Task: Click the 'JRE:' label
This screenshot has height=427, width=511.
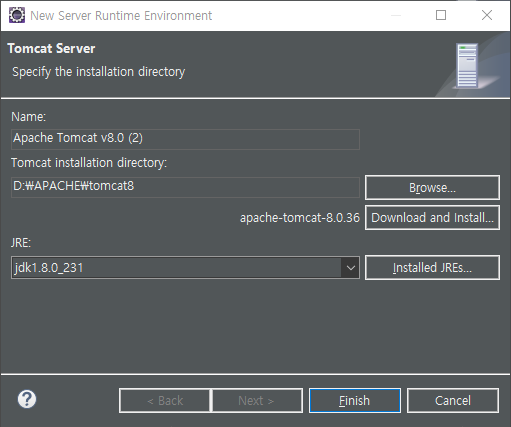Action: coord(21,243)
